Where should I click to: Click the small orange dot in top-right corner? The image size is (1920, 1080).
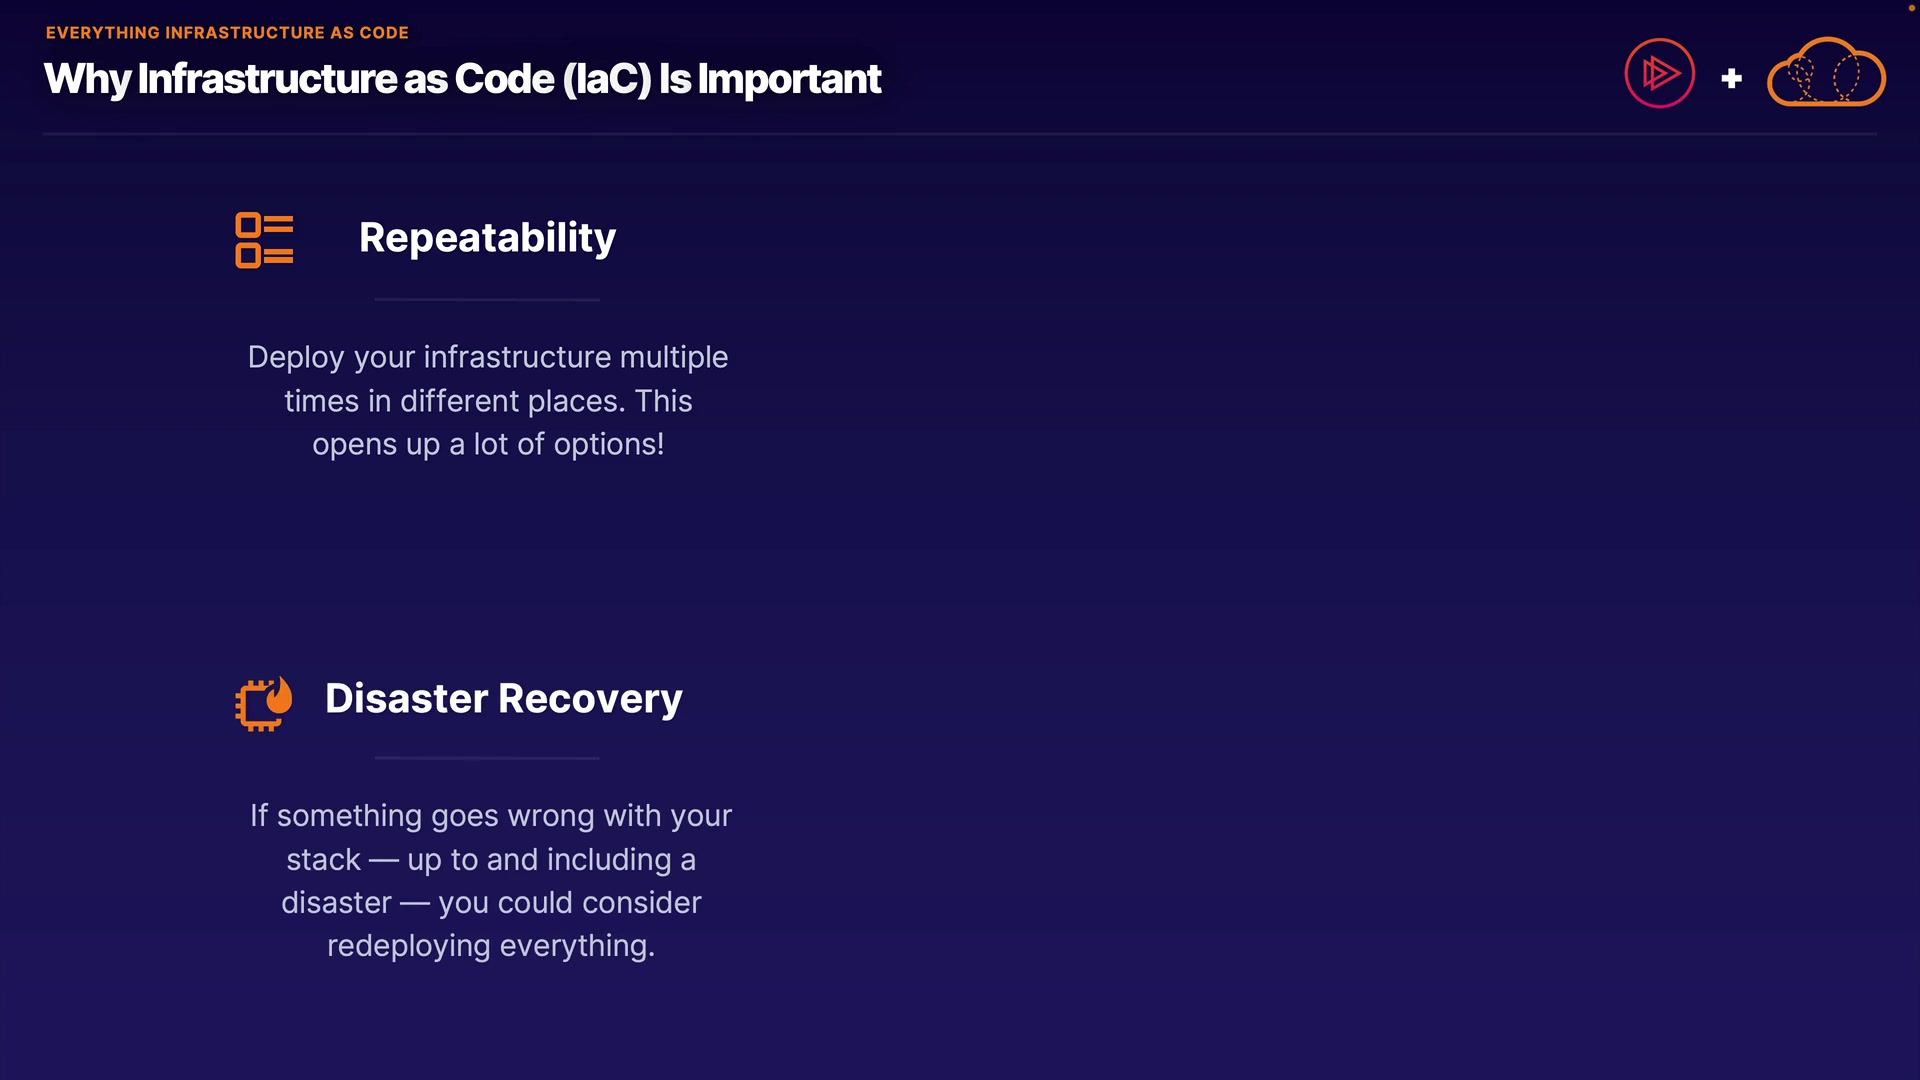point(1911,7)
